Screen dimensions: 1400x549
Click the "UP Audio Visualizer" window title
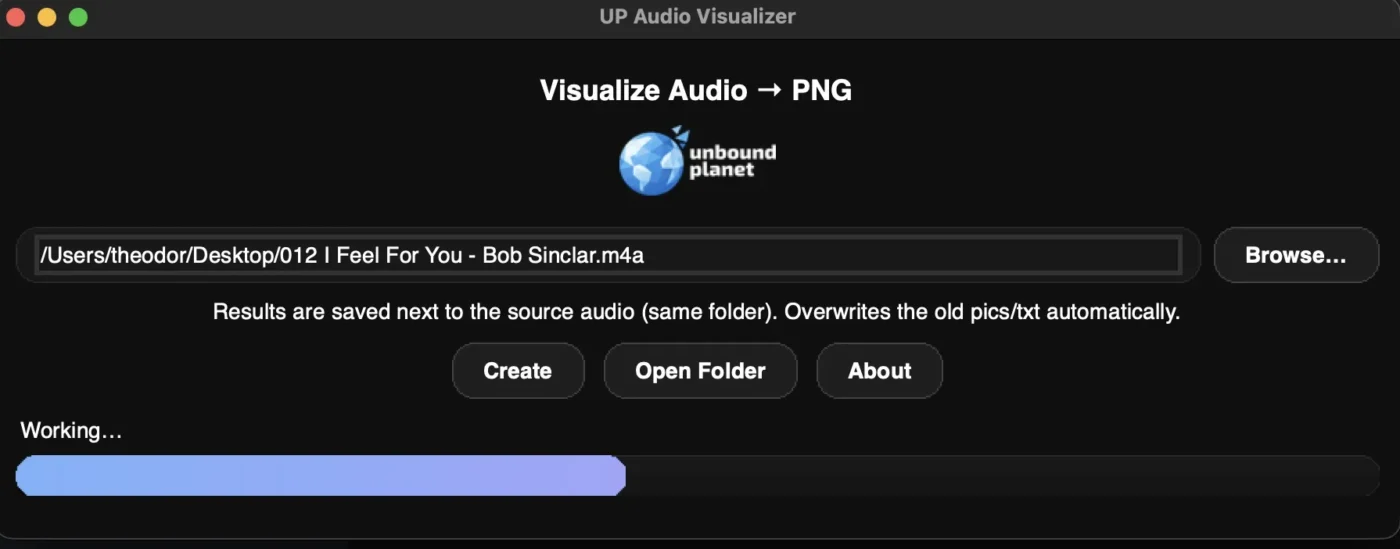coord(698,16)
